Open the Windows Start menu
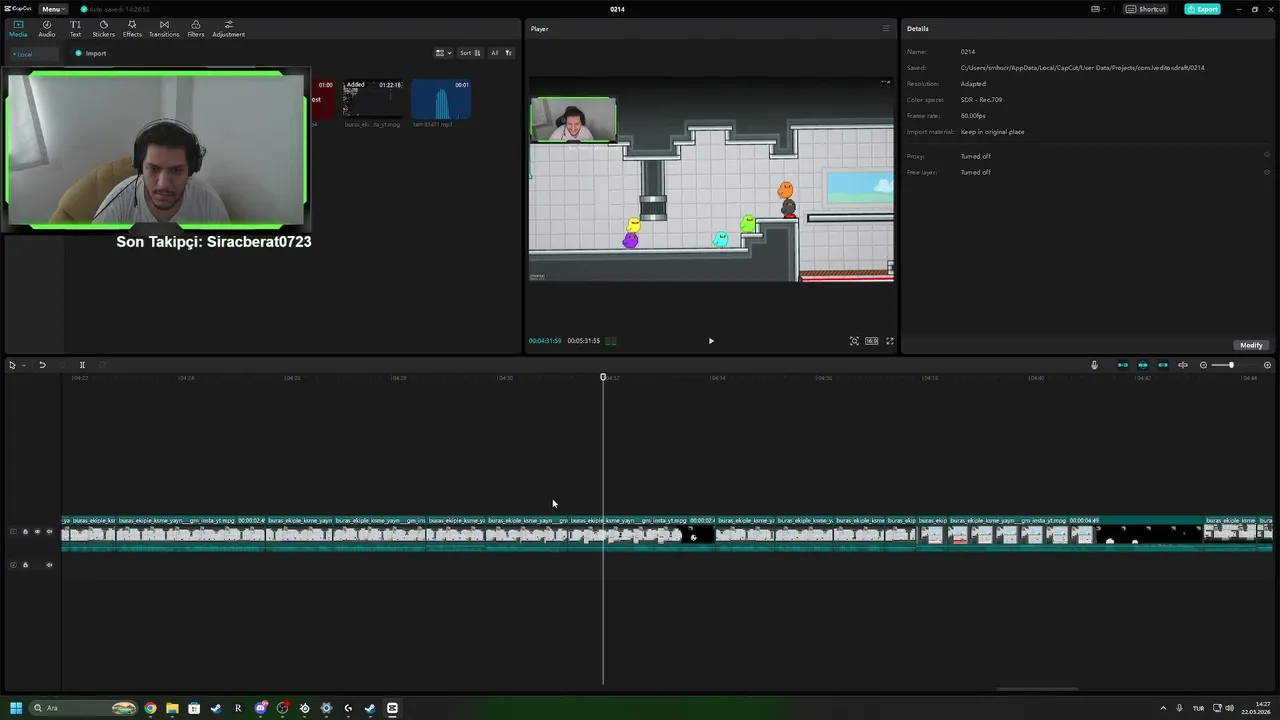Screen dimensions: 1280x720 coord(16,708)
